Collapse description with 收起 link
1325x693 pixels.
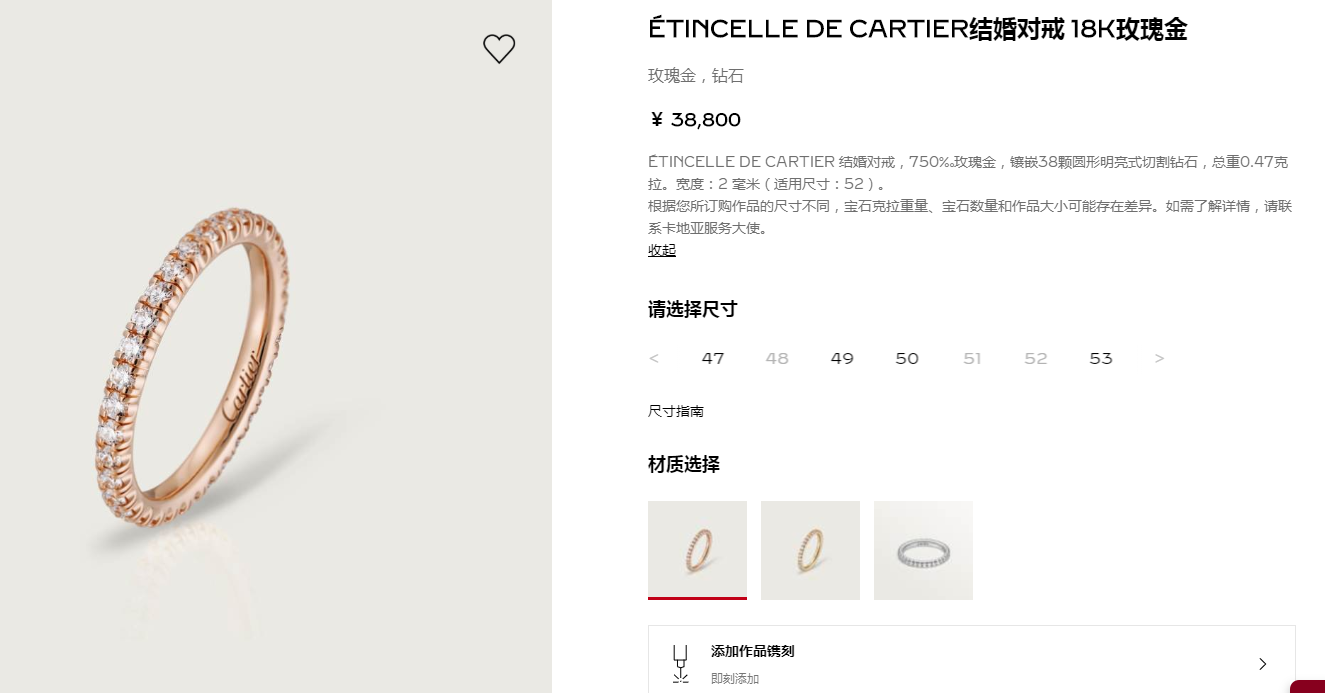pyautogui.click(x=662, y=250)
